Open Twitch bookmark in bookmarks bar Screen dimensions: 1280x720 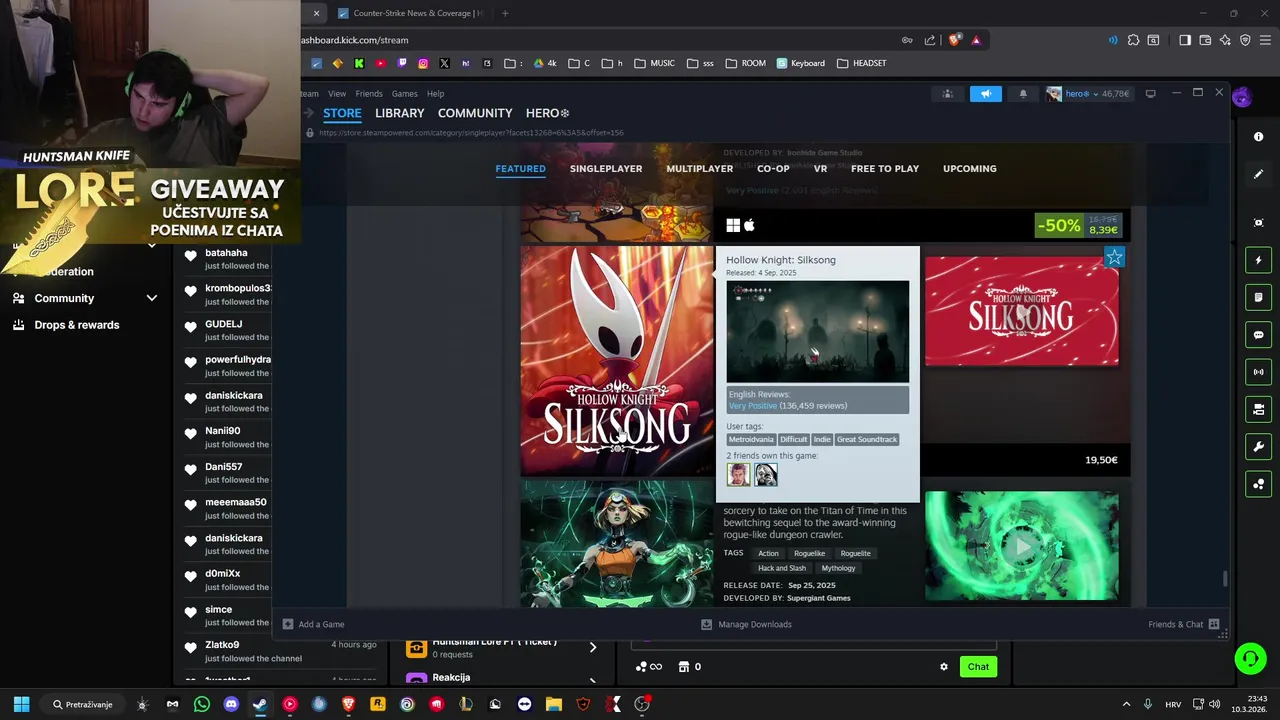[402, 63]
